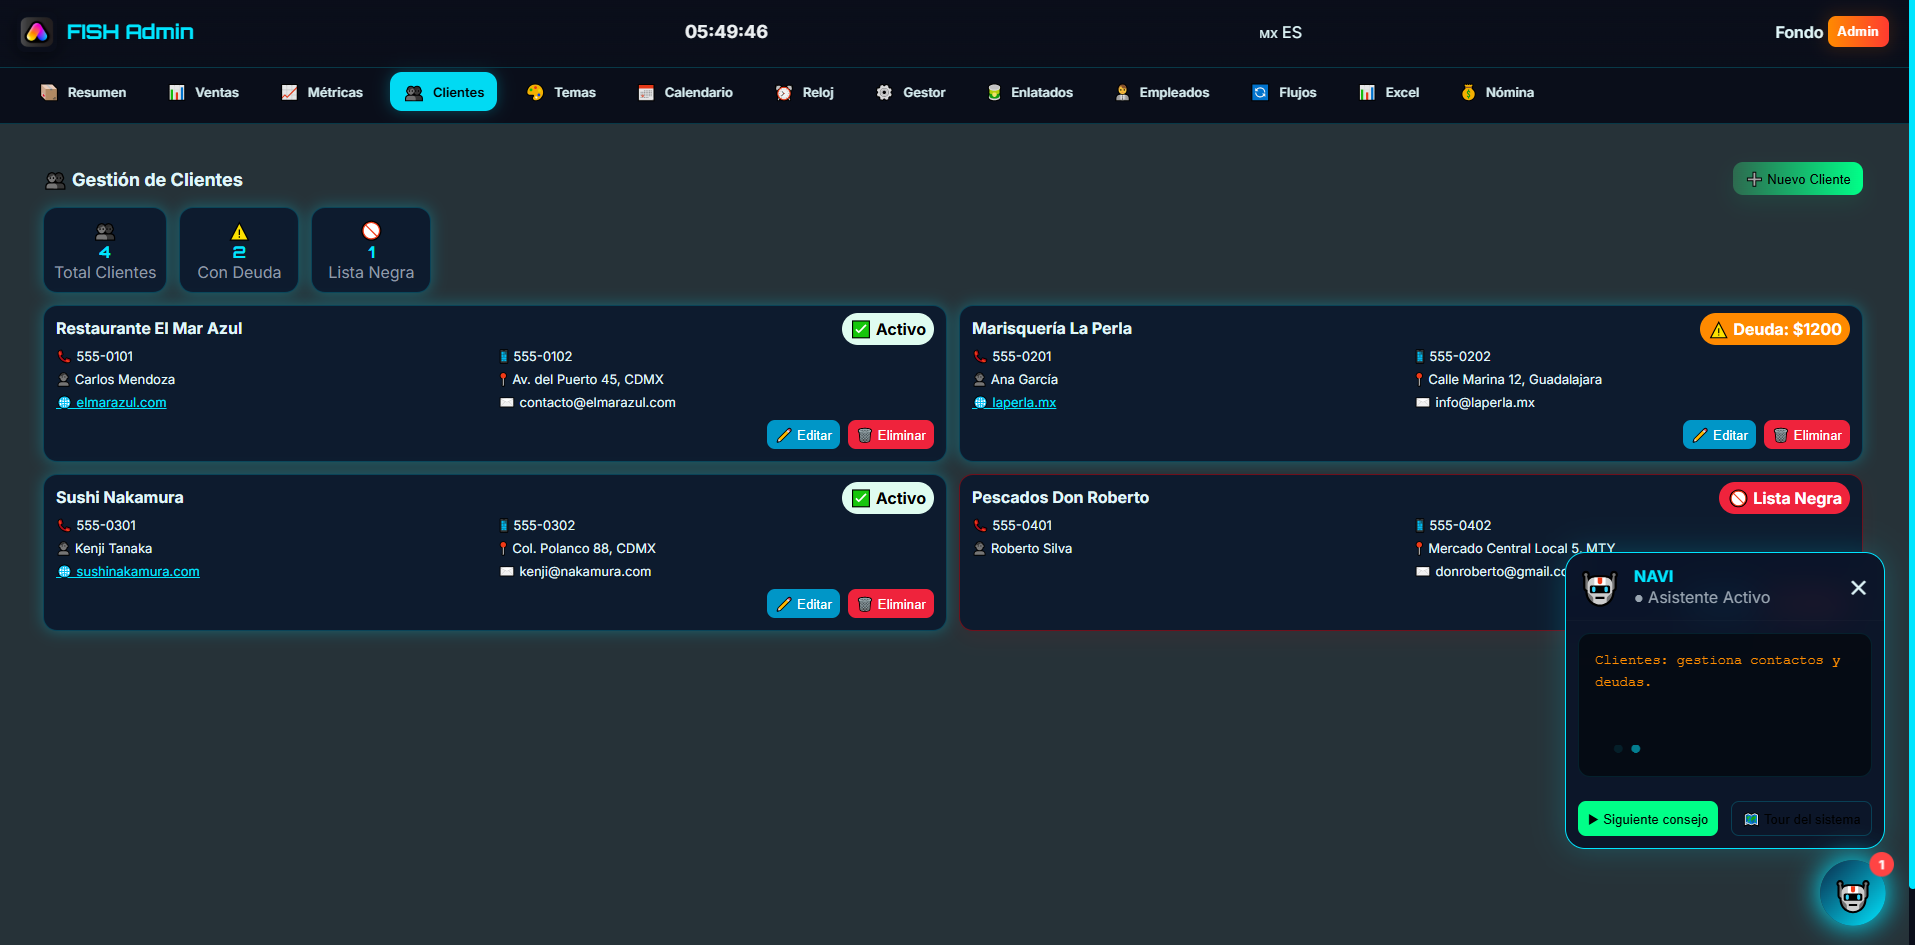Open the Temas palette tab

[561, 92]
